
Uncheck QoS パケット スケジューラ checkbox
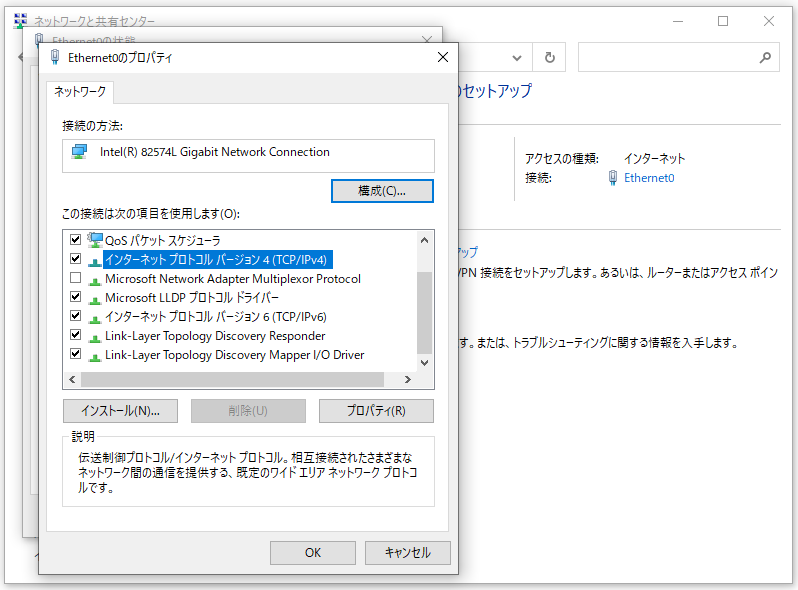(76, 239)
